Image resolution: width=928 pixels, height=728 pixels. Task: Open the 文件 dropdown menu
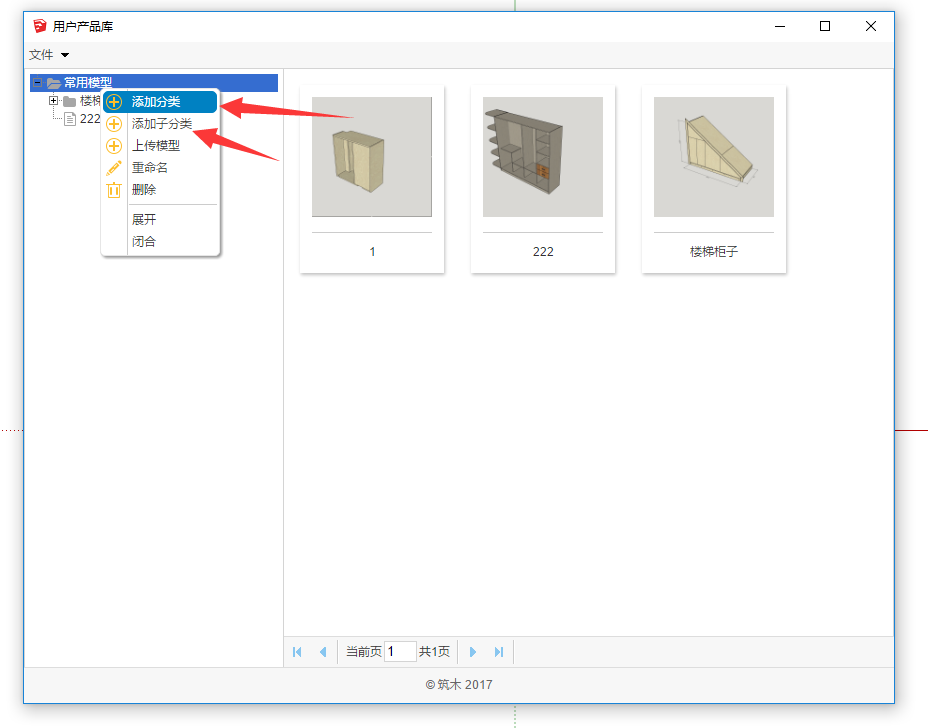coord(49,55)
